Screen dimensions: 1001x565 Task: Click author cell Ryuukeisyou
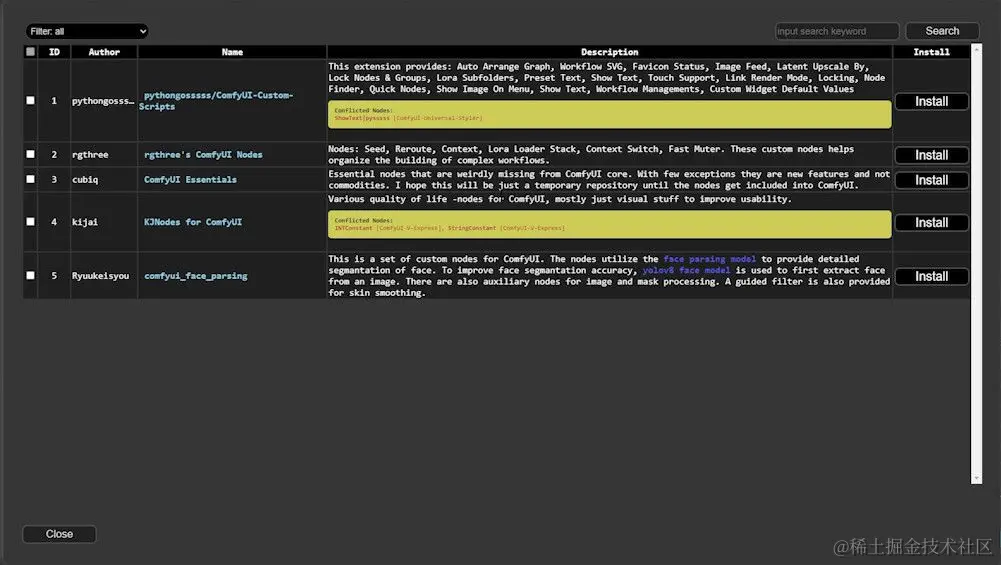tap(100, 276)
